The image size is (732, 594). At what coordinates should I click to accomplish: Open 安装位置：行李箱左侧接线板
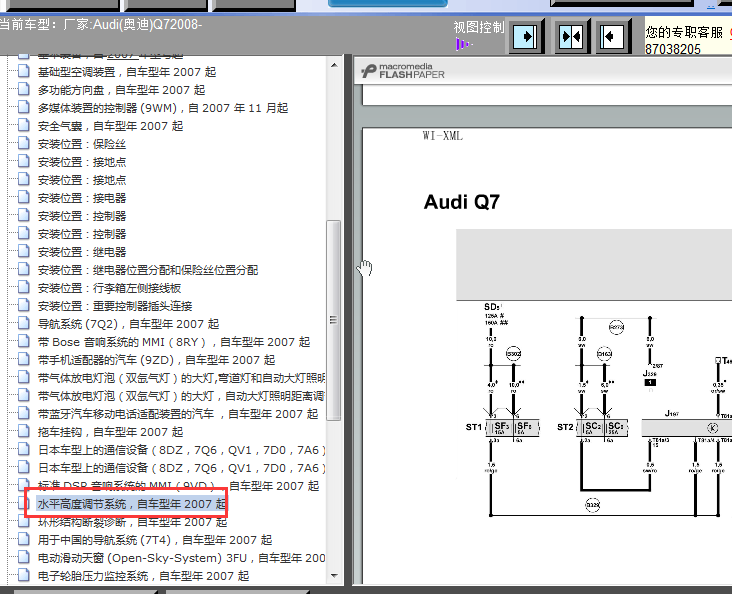(109, 288)
